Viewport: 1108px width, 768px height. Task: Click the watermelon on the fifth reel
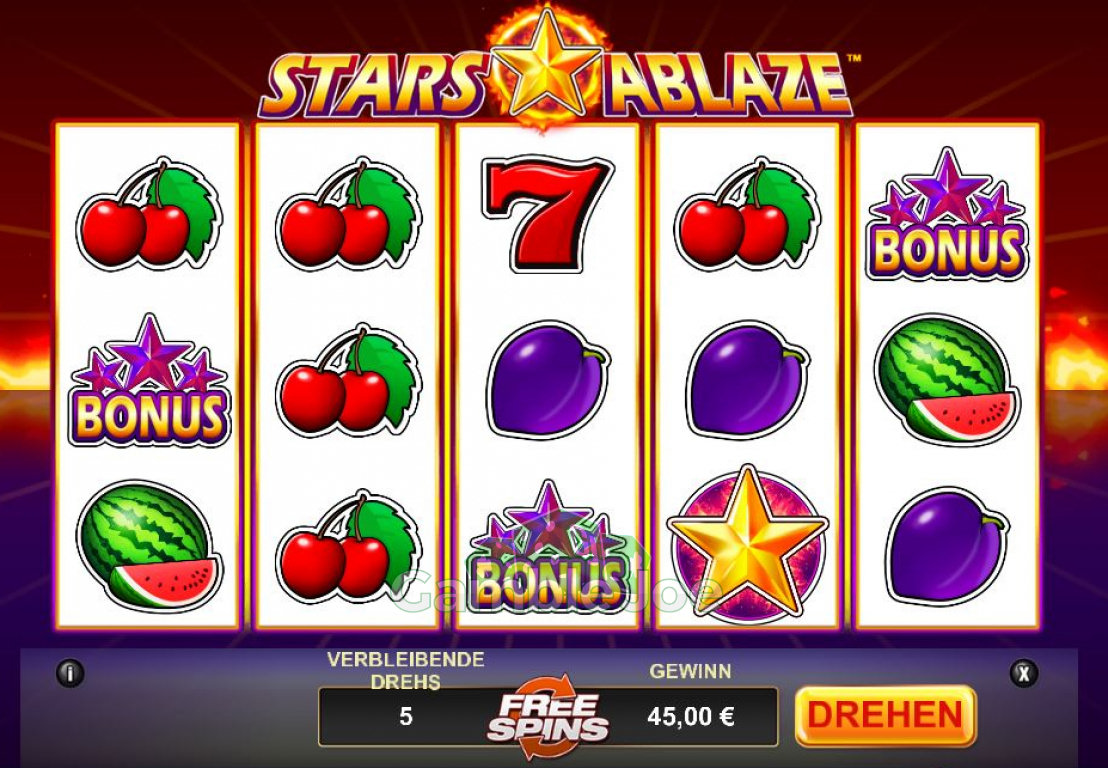[947, 381]
